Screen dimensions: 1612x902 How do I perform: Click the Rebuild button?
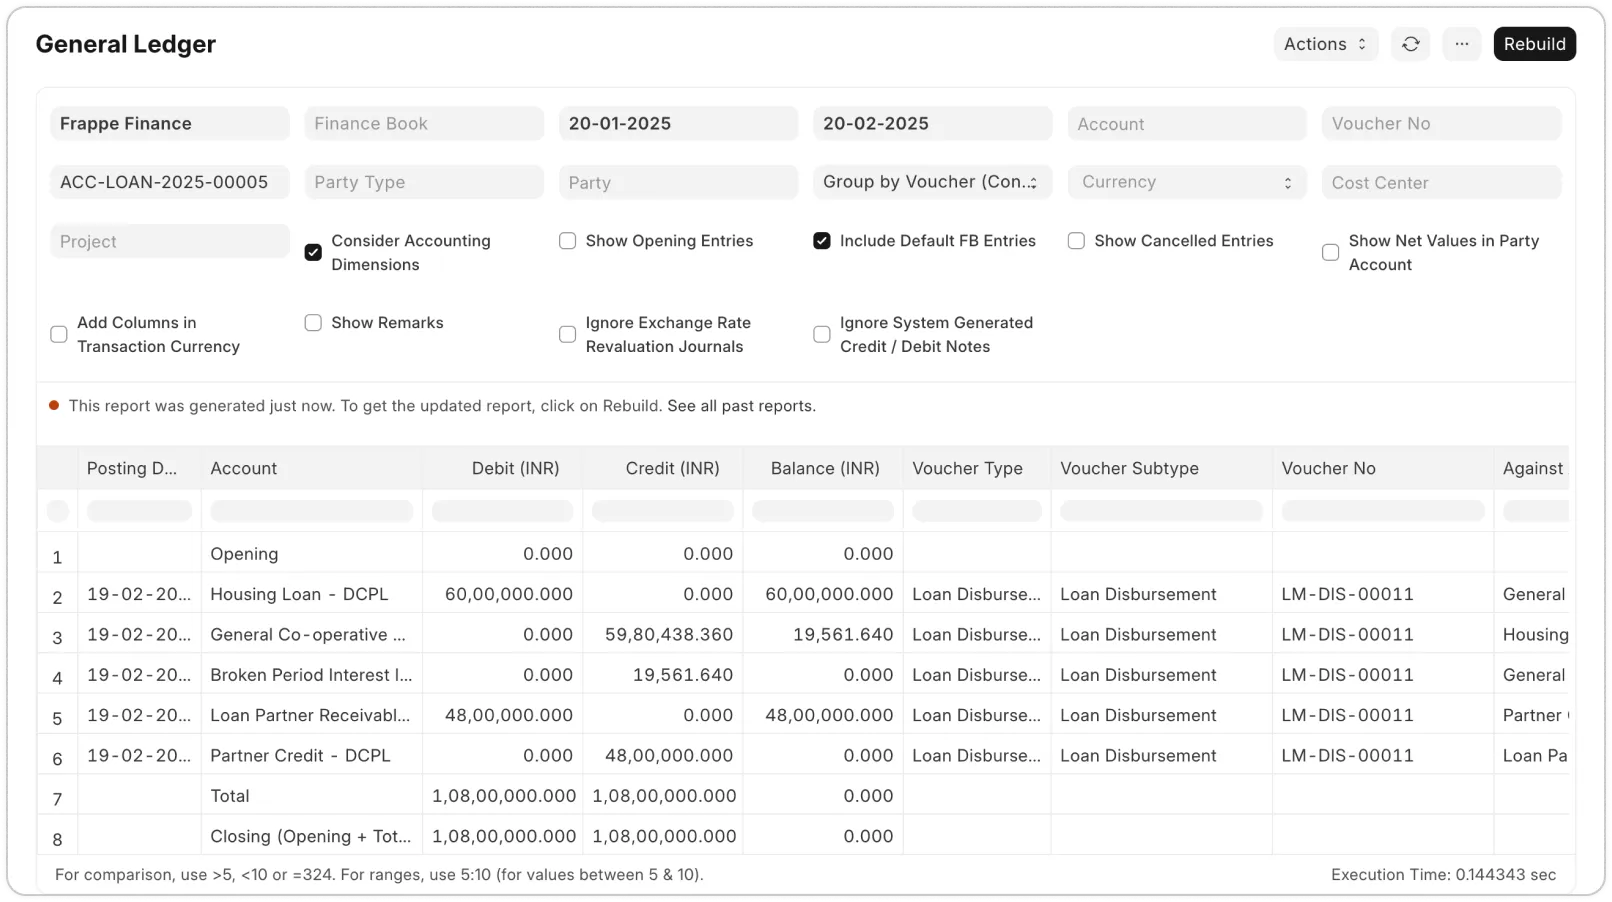[x=1534, y=44]
